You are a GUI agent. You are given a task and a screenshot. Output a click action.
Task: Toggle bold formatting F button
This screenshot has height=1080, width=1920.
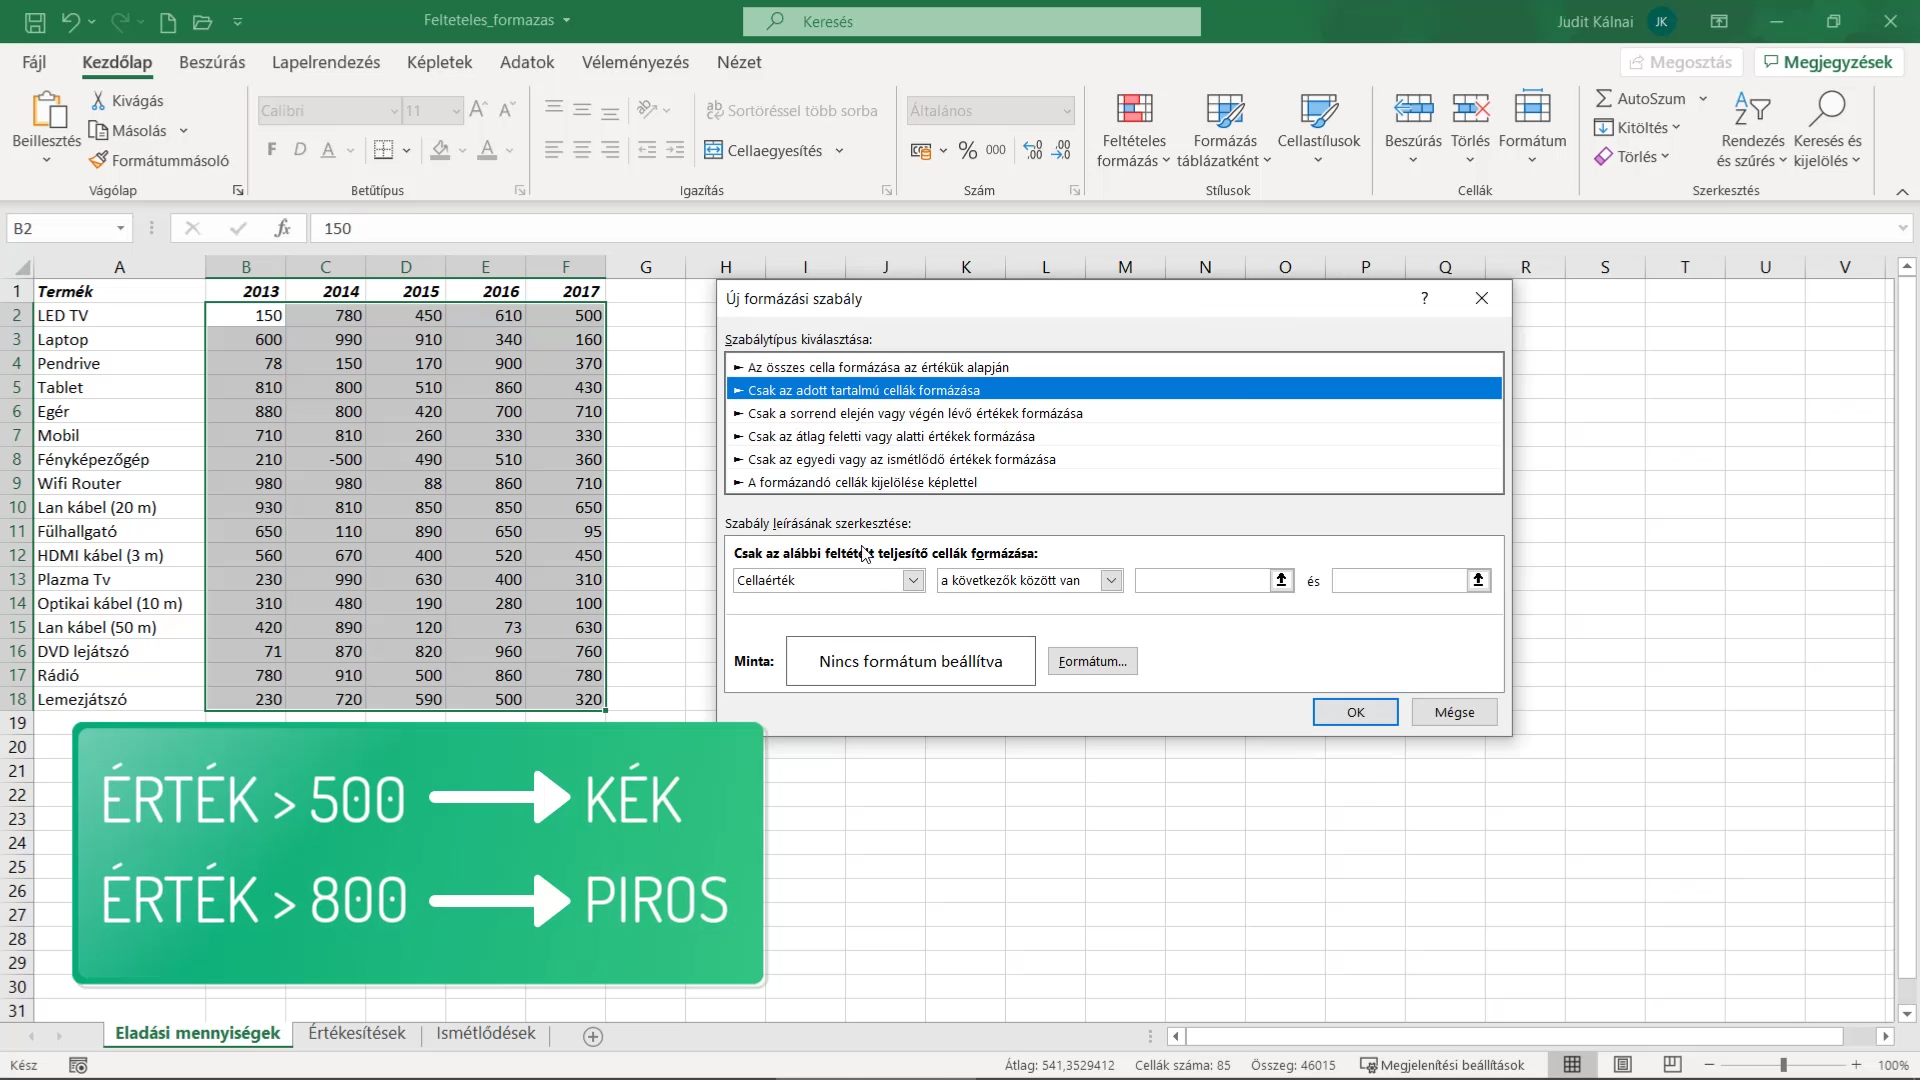(x=272, y=150)
